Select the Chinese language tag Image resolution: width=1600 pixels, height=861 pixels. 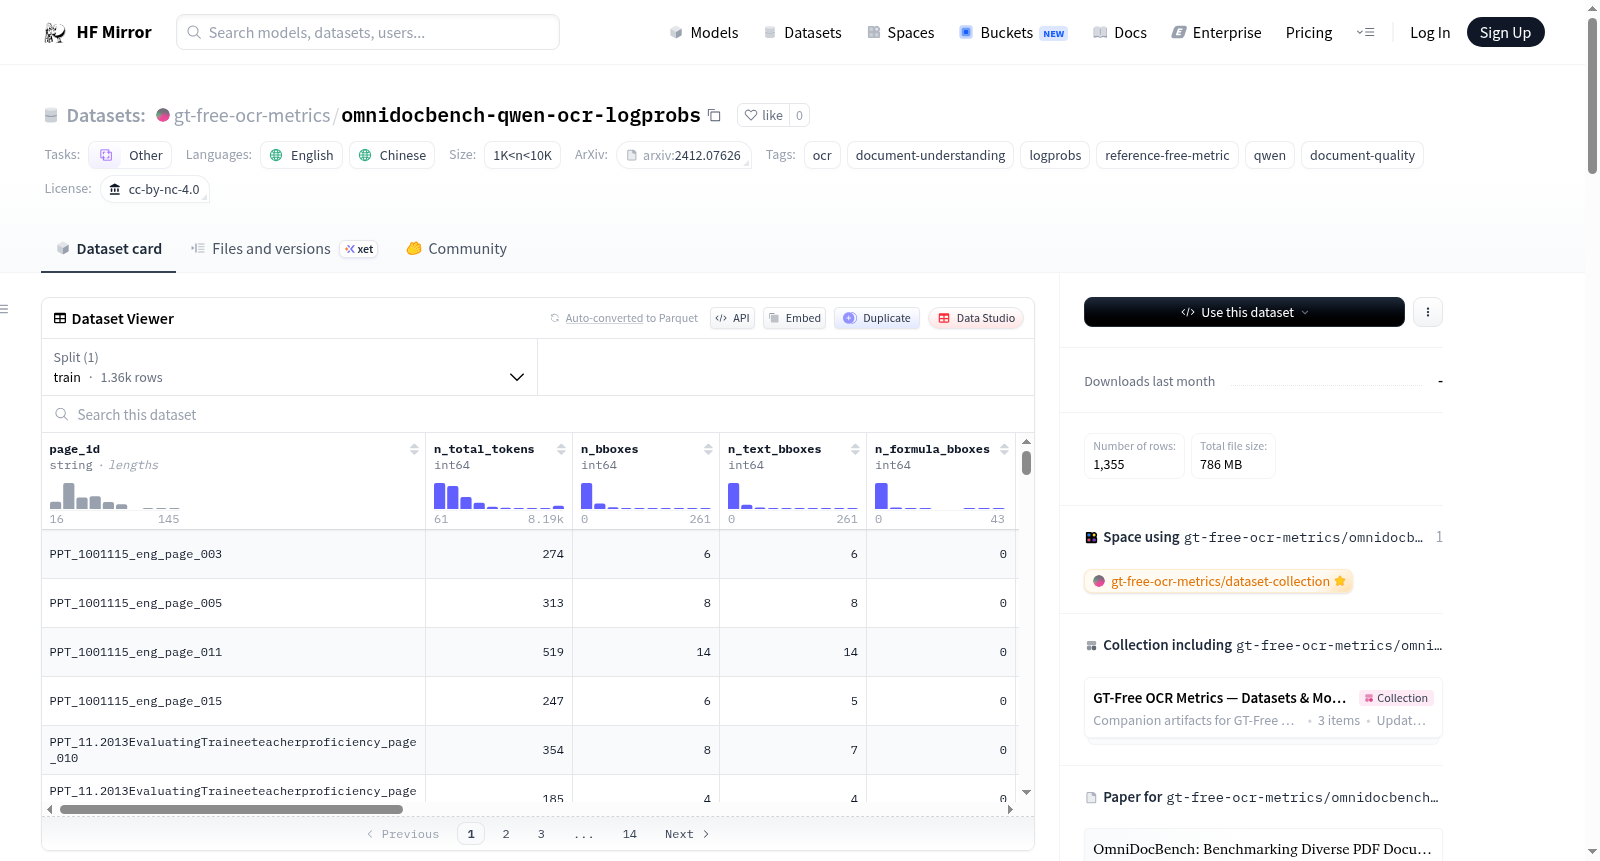393,155
